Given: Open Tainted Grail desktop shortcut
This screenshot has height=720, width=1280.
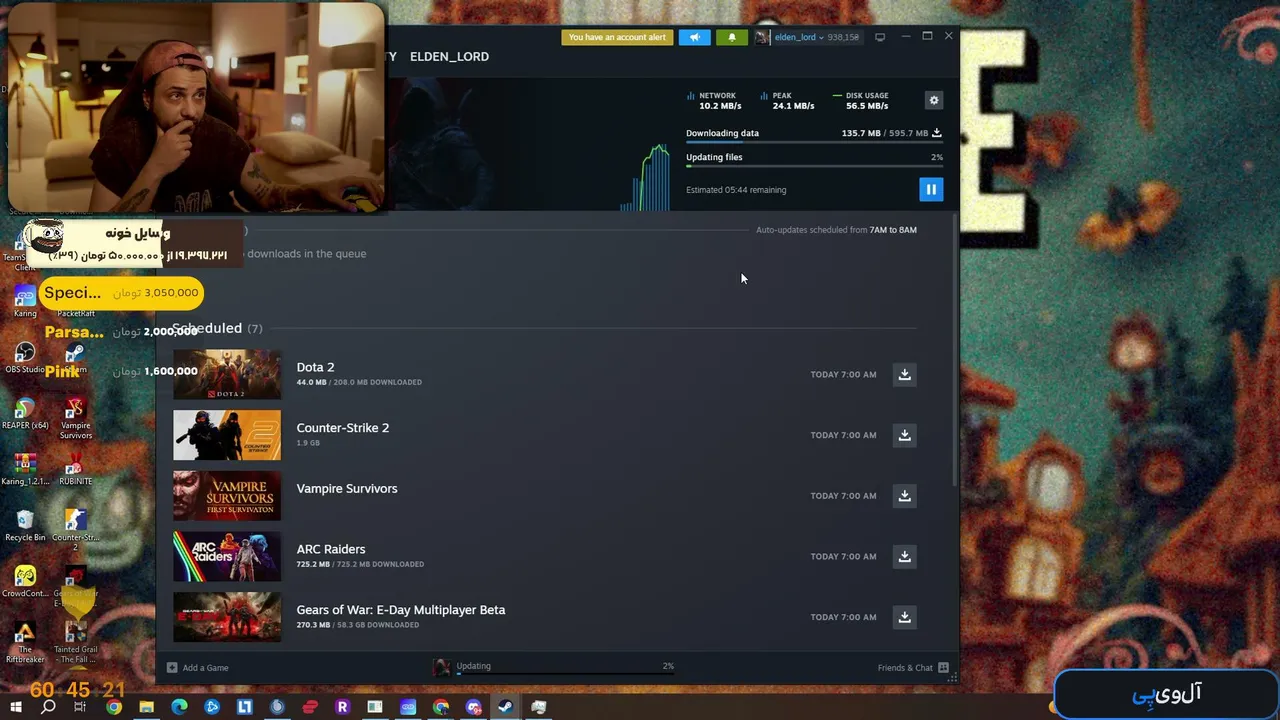Looking at the screenshot, I should point(75,643).
